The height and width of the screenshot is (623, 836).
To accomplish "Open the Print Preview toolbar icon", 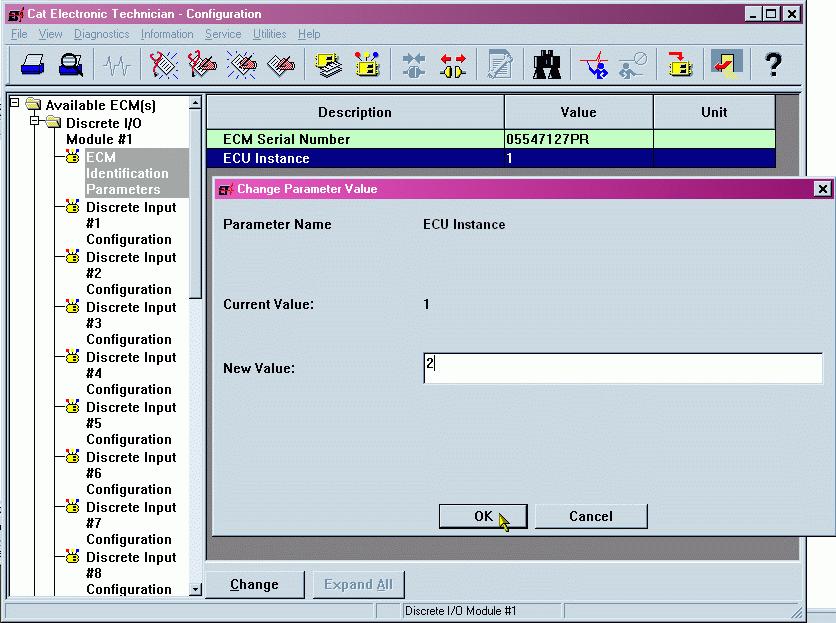I will pyautogui.click(x=70, y=65).
